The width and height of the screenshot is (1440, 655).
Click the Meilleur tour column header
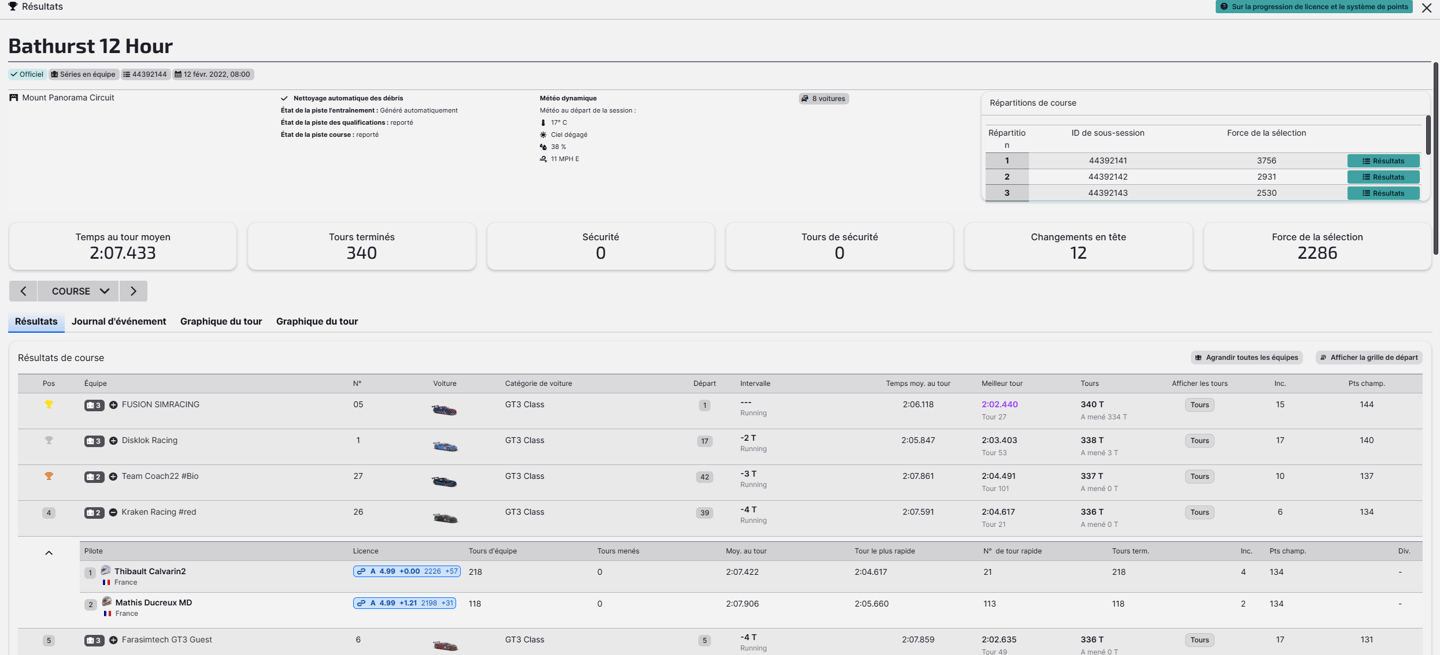coord(1001,384)
